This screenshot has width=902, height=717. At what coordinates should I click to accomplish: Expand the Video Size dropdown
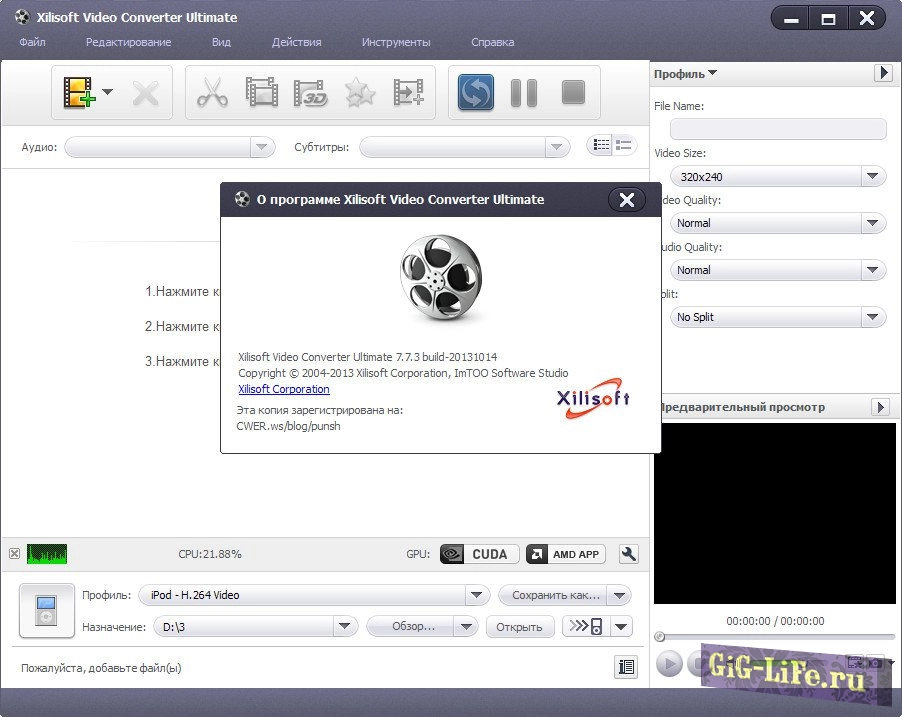coord(874,177)
